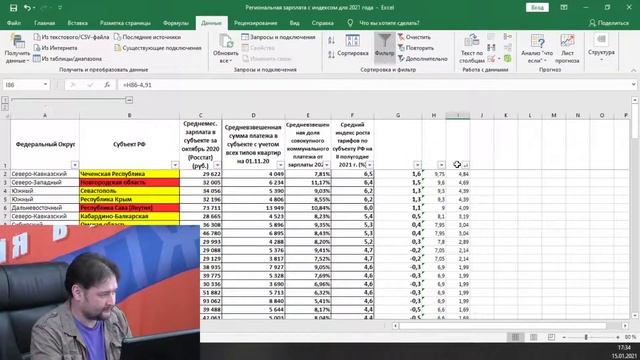
Task: Open filter dropdown on column G header
Action: [417, 165]
